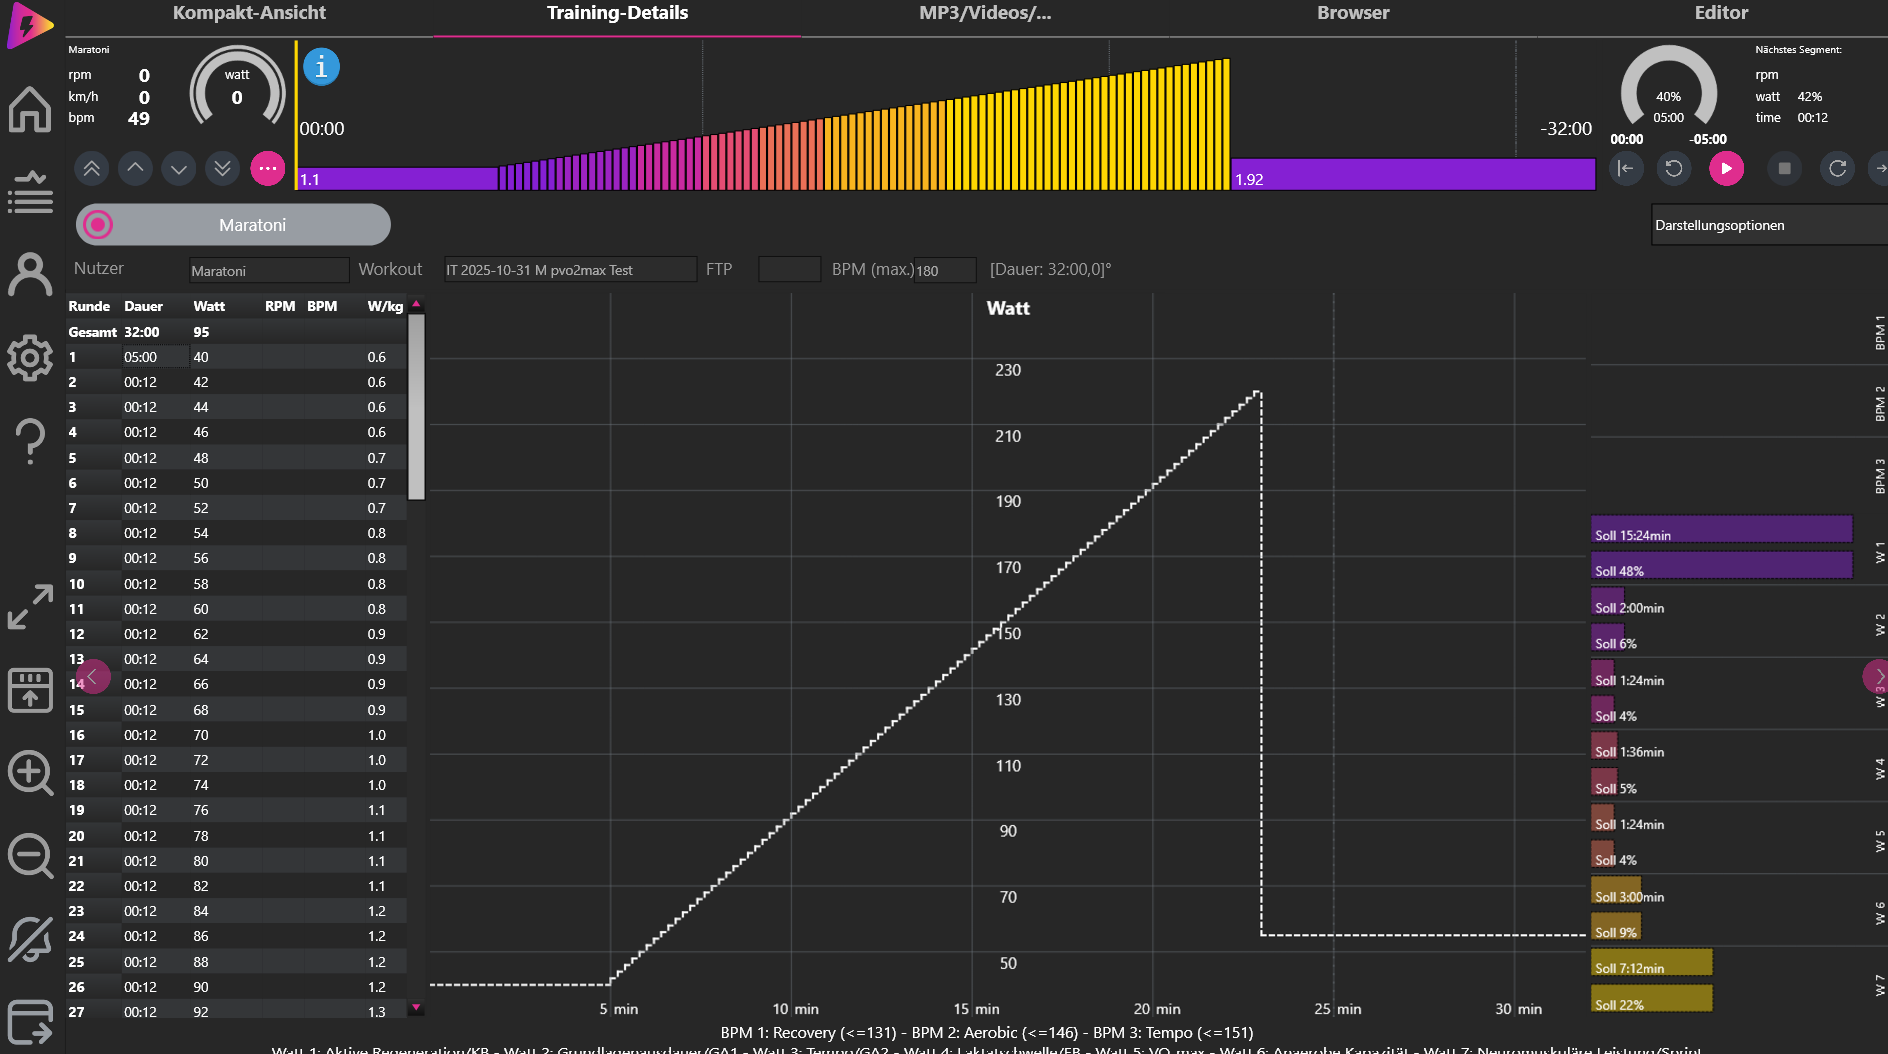Screen dimensions: 1888x1054
Task: Open the Darstellungsoptionen dropdown
Action: coord(1768,225)
